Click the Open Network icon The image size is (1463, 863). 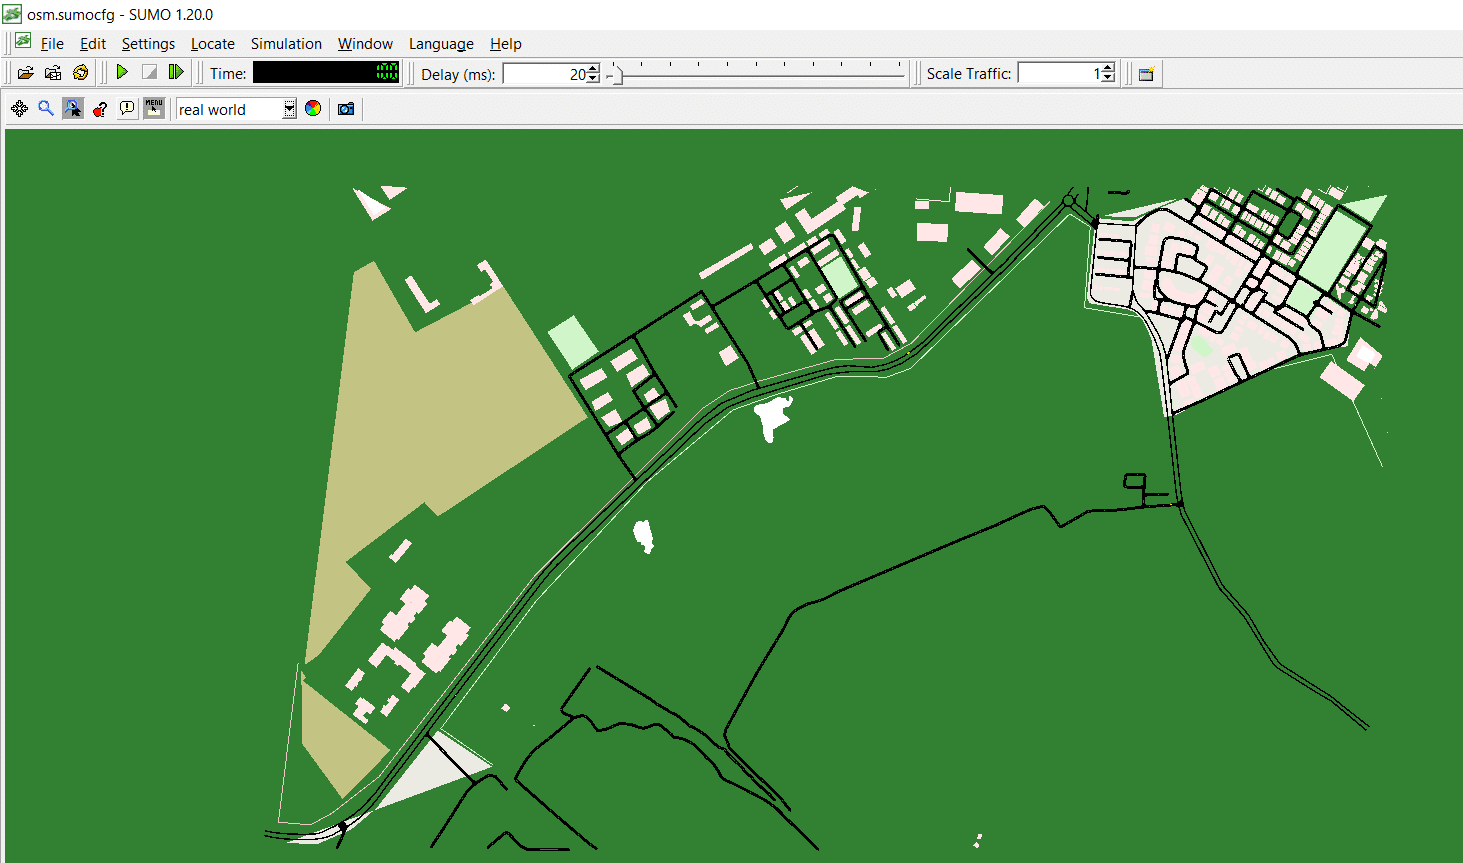coord(53,73)
